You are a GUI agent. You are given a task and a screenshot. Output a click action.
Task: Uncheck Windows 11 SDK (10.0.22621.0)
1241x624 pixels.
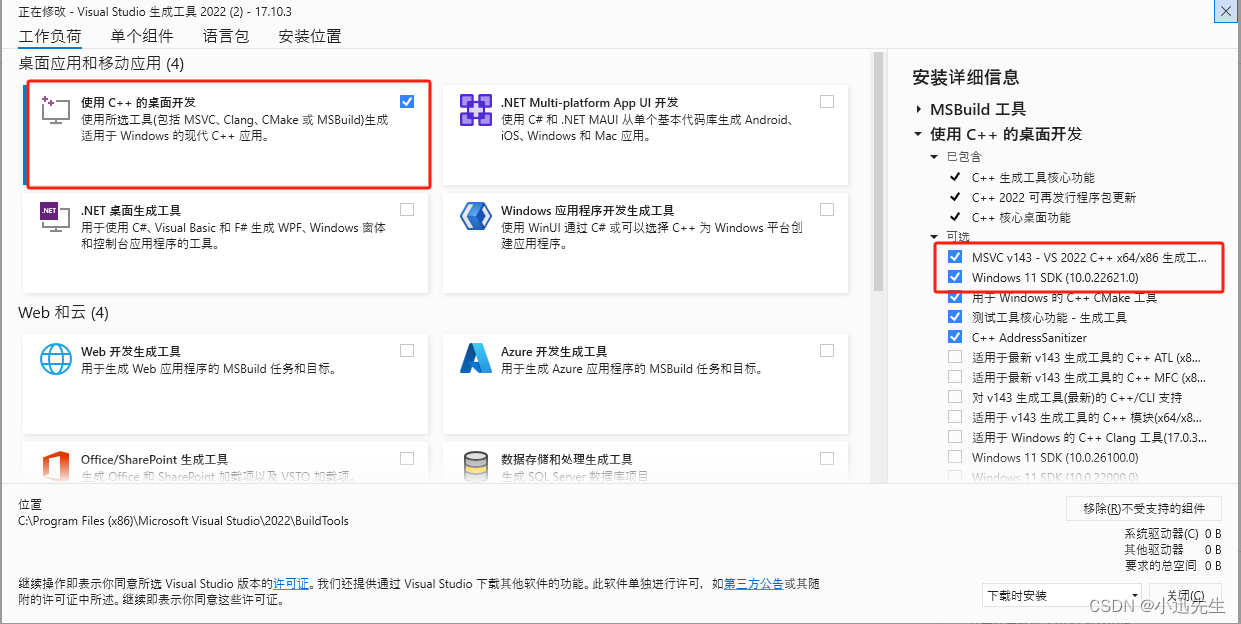click(x=956, y=277)
